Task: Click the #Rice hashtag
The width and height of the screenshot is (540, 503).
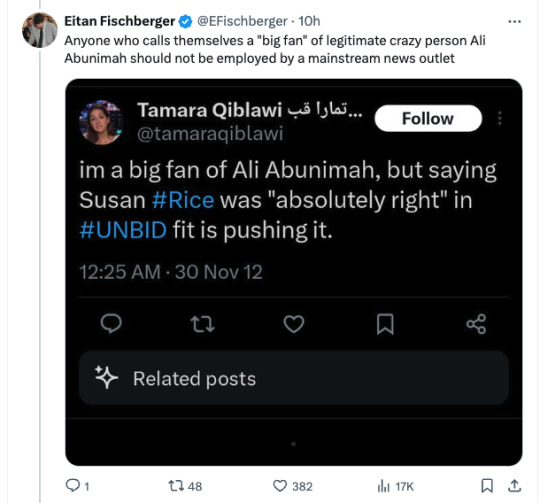Action: [x=183, y=200]
